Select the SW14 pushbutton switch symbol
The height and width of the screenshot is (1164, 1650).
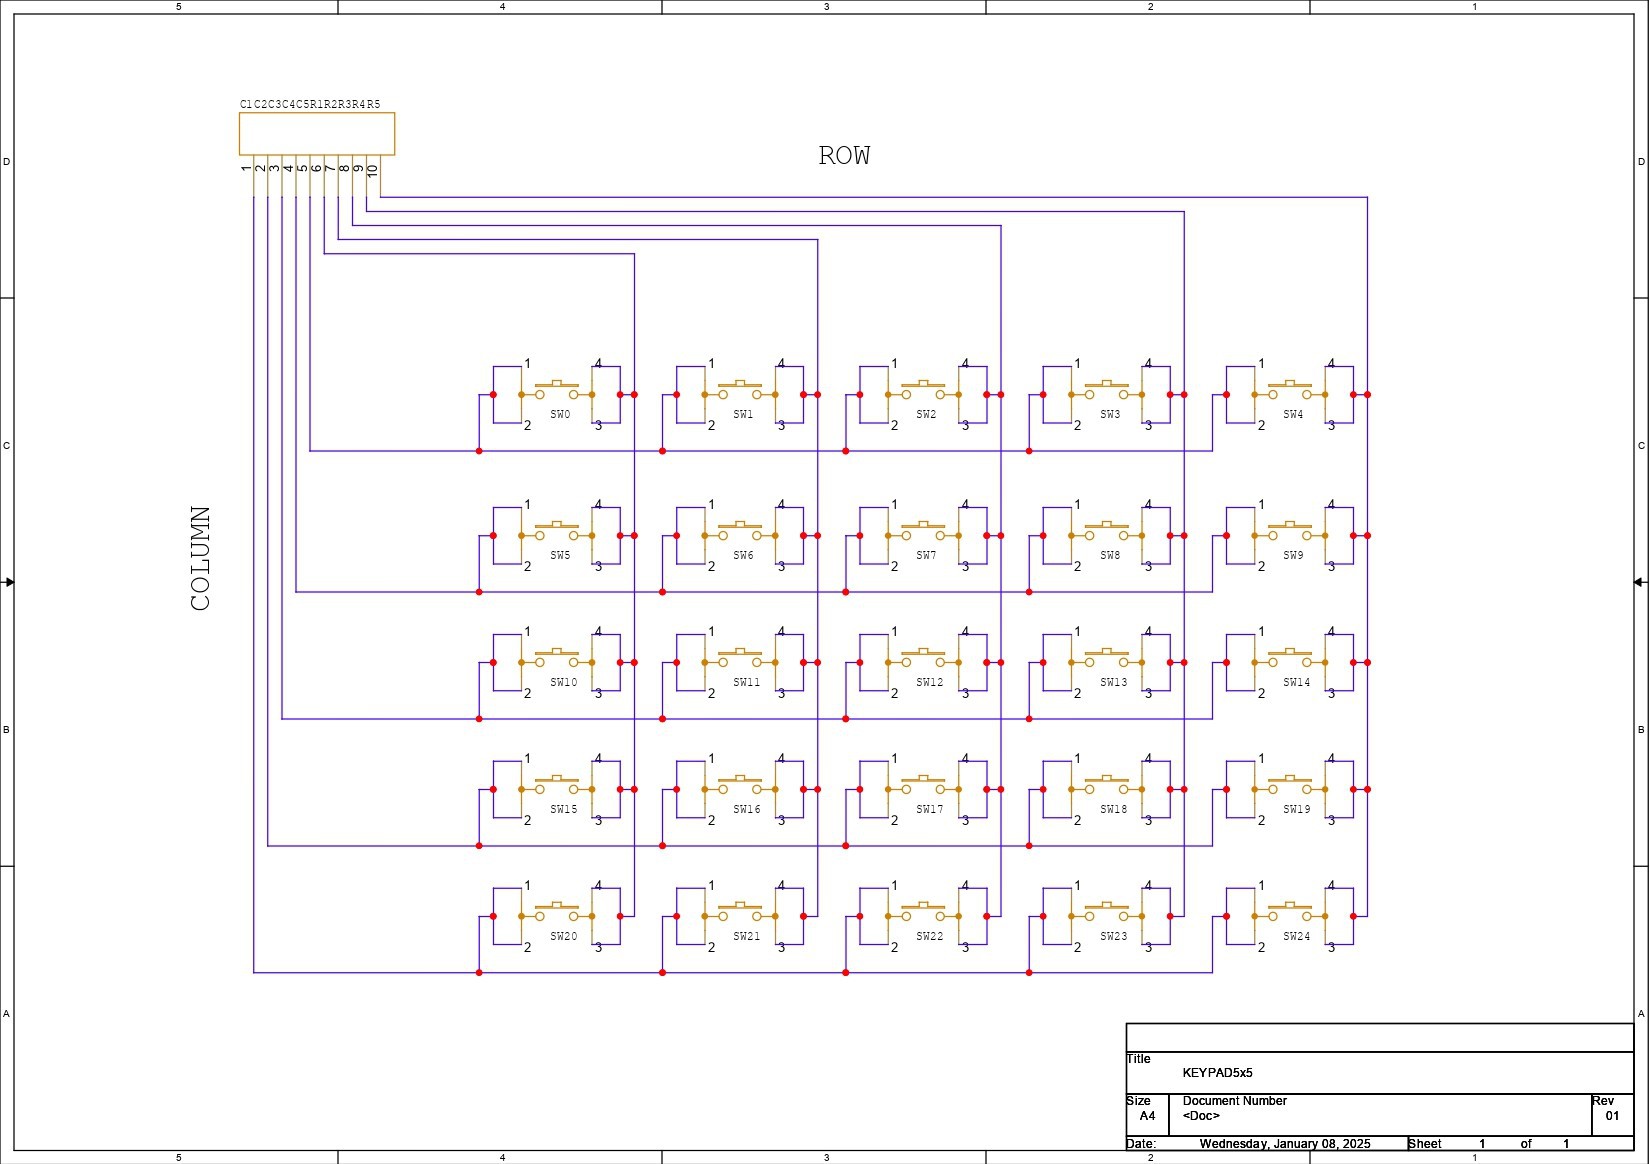click(1290, 663)
